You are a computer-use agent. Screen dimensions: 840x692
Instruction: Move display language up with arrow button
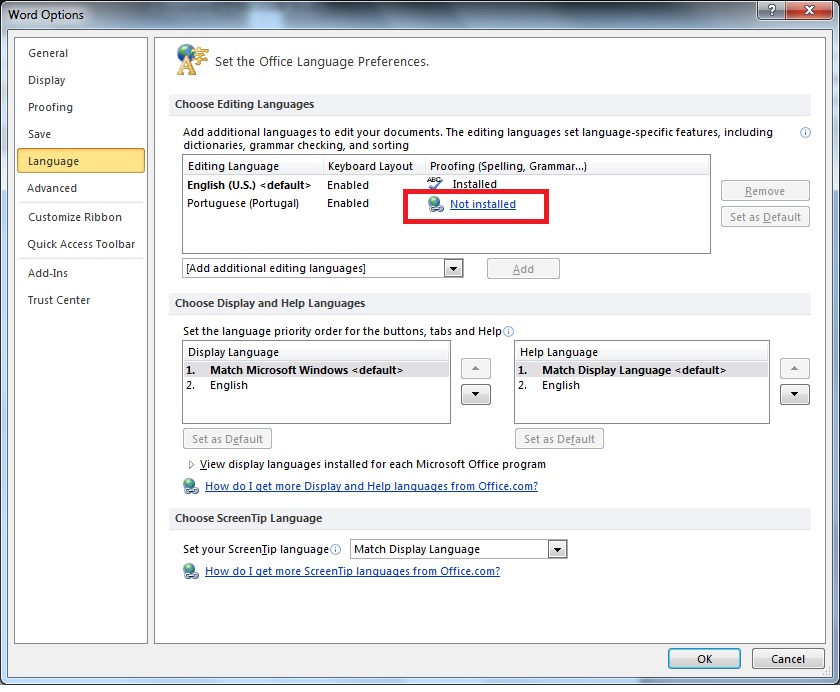click(476, 368)
